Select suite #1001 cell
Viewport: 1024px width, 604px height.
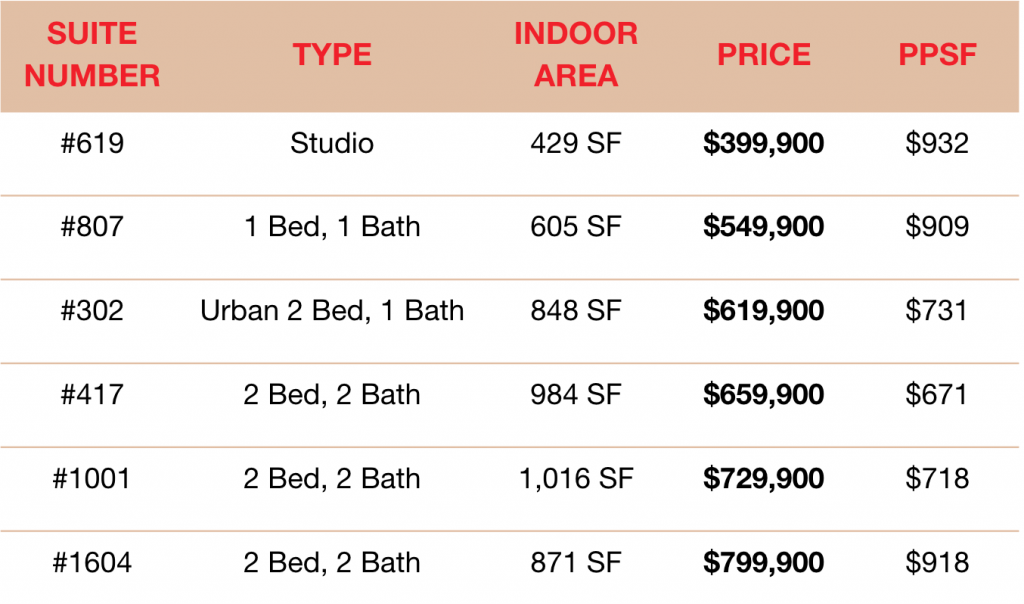92,479
